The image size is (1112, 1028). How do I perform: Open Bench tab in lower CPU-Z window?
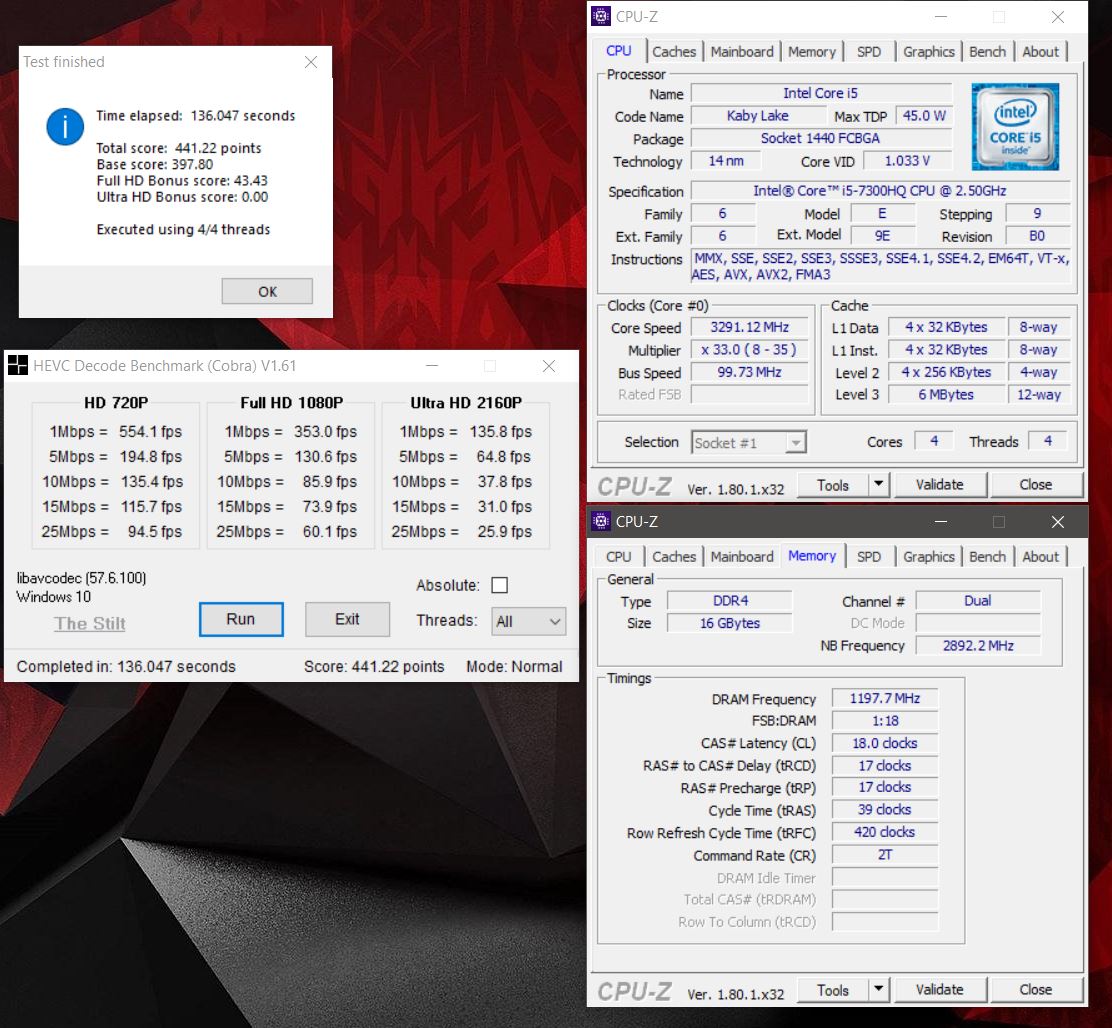pos(987,557)
